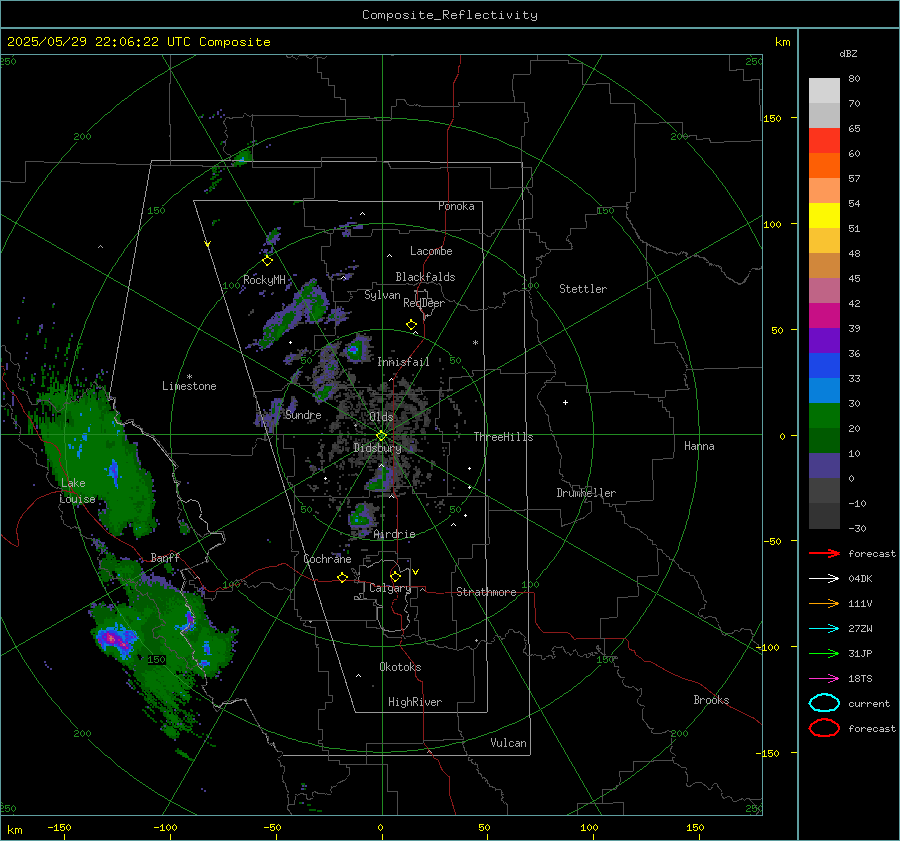900x841 pixels.
Task: Select the yellow diamond marker near RockyMH
Action: pos(267,261)
